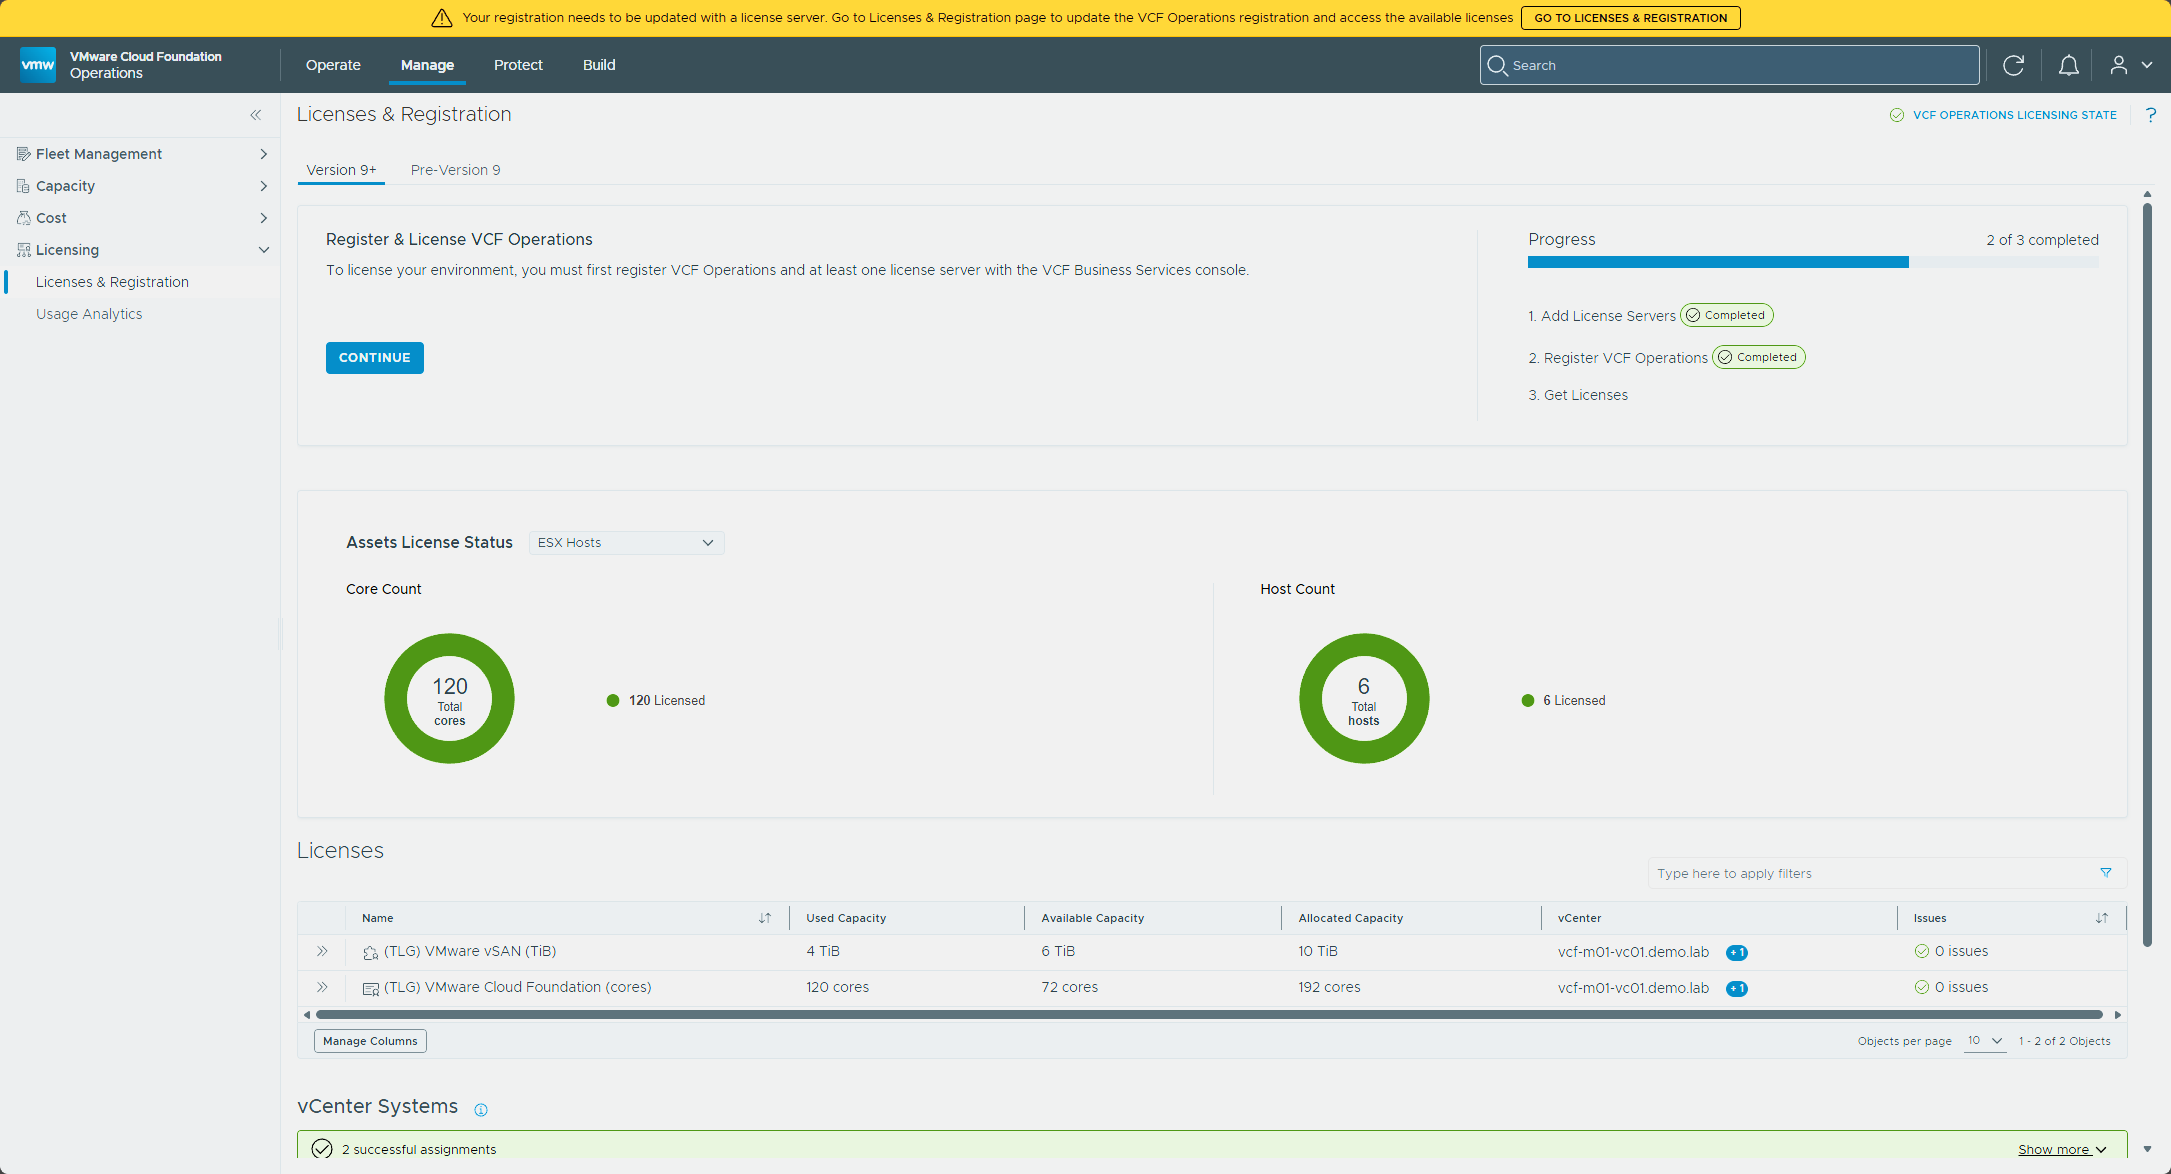This screenshot has width=2171, height=1174.
Task: Click the licenses table horizontal scrollbar
Action: 1209,1015
